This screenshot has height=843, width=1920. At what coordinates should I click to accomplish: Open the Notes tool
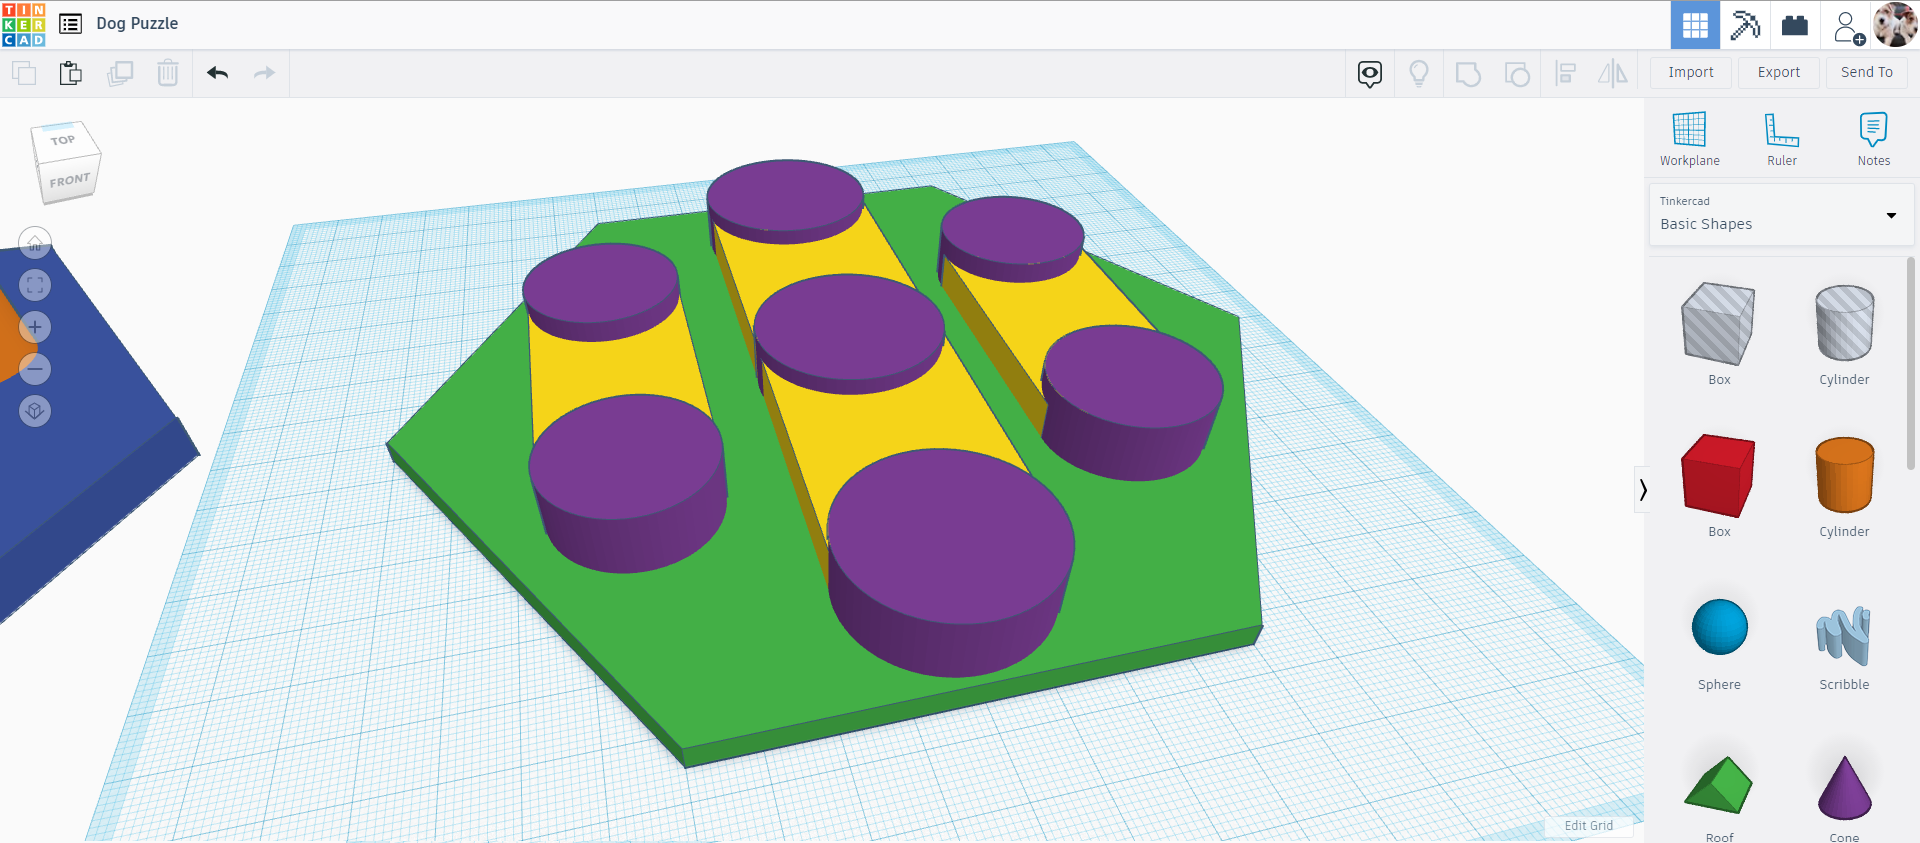pyautogui.click(x=1874, y=139)
